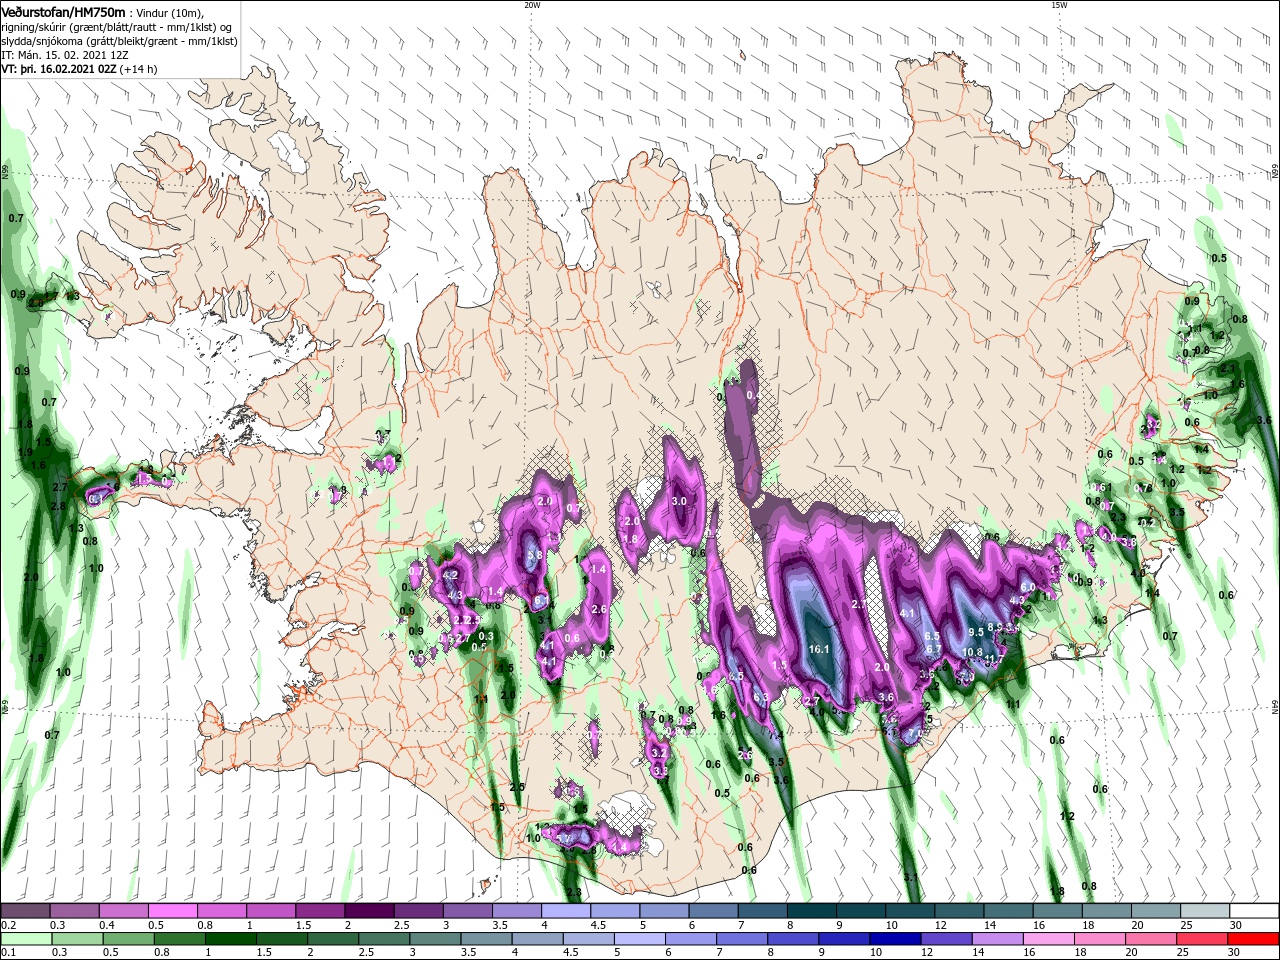Viewport: 1280px width, 960px height.
Task: Click the red swatch ending the bottom legend row
Action: coord(1254,939)
